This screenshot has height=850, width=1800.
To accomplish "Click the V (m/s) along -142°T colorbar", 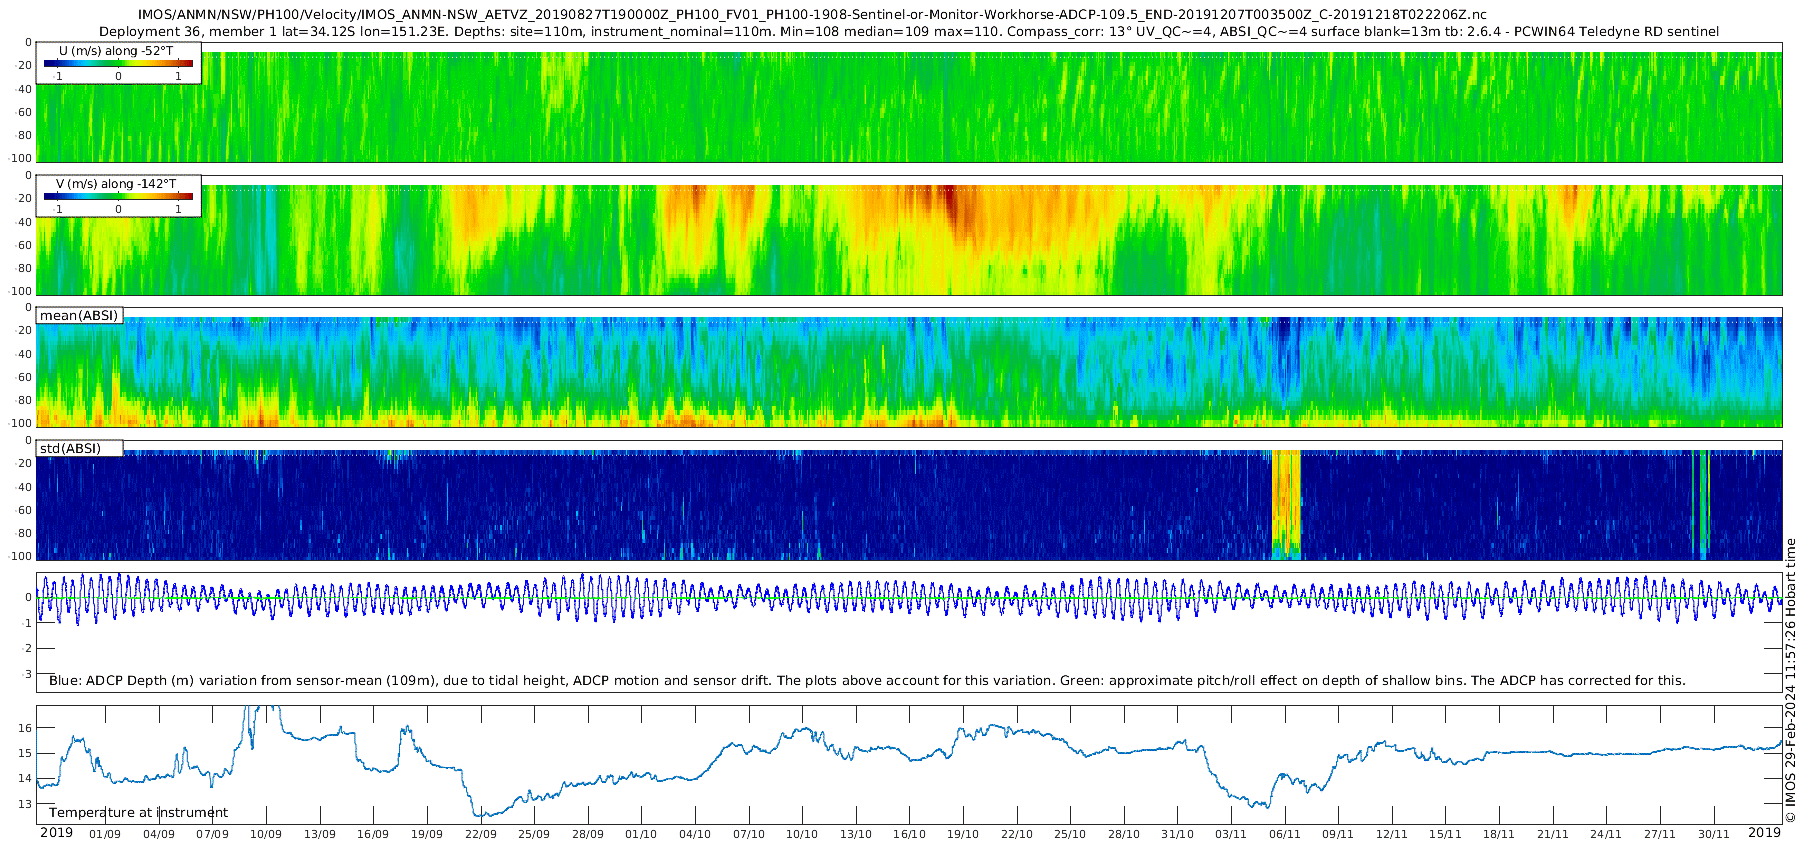I will pos(118,196).
